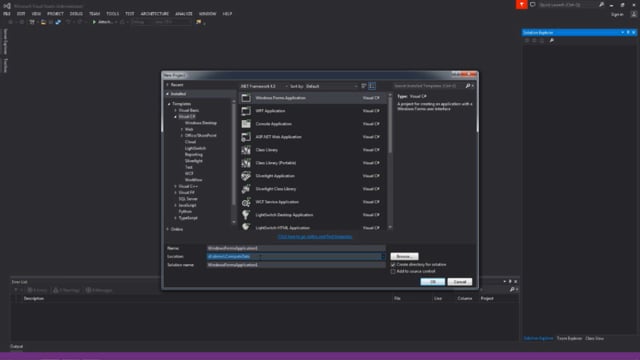Select the ASP.NET Web Application icon
Screen dimensions: 640x360
(246, 137)
